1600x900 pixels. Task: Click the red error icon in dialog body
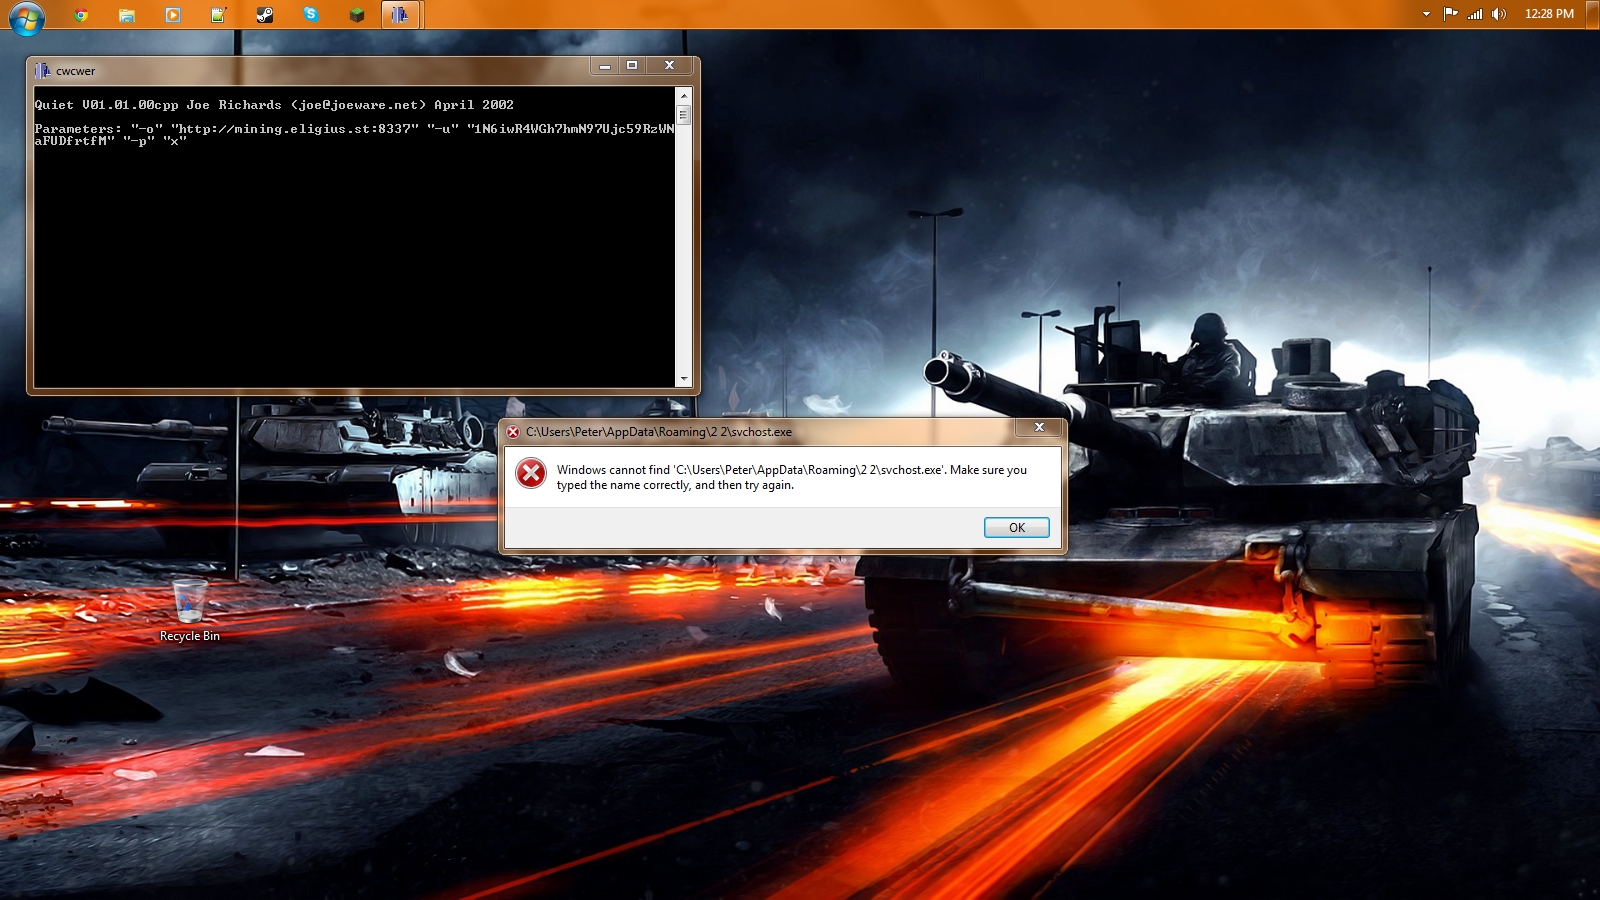[531, 473]
